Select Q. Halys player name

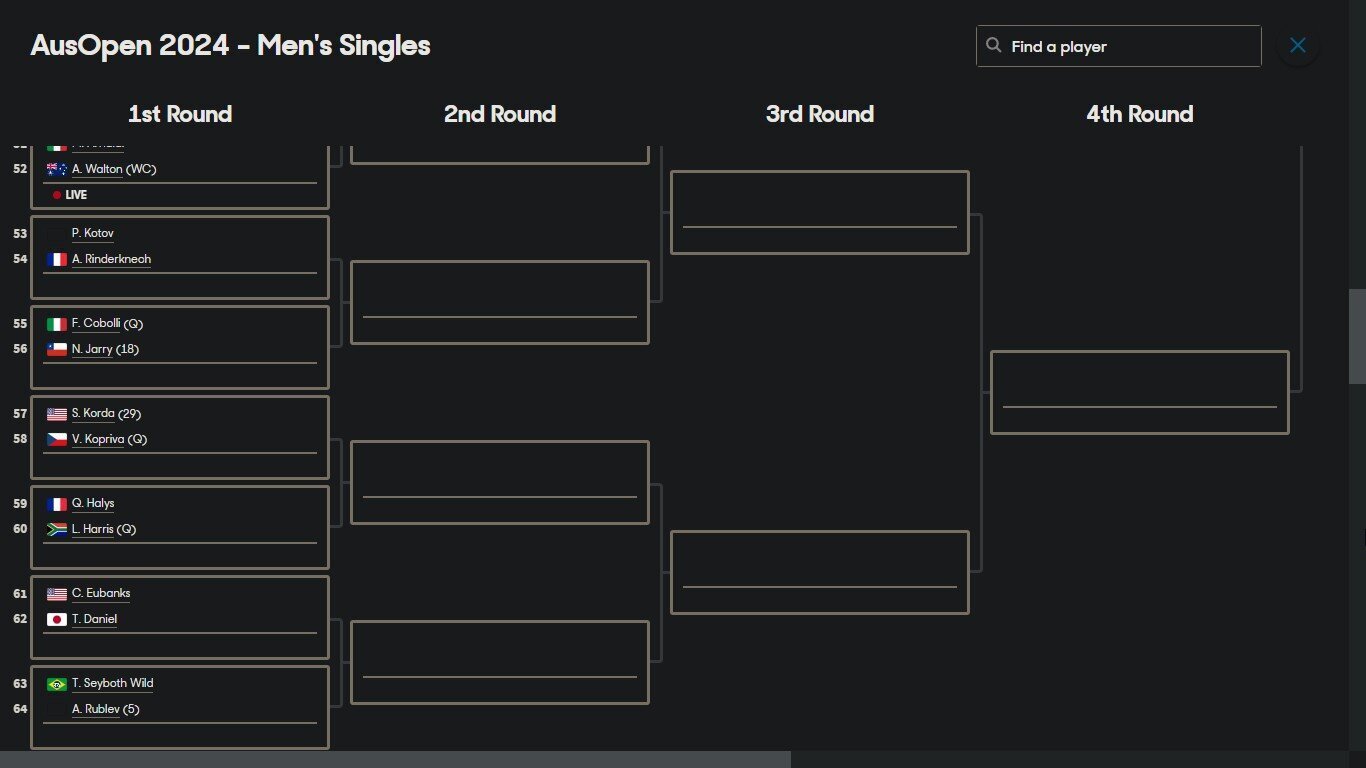coord(93,503)
